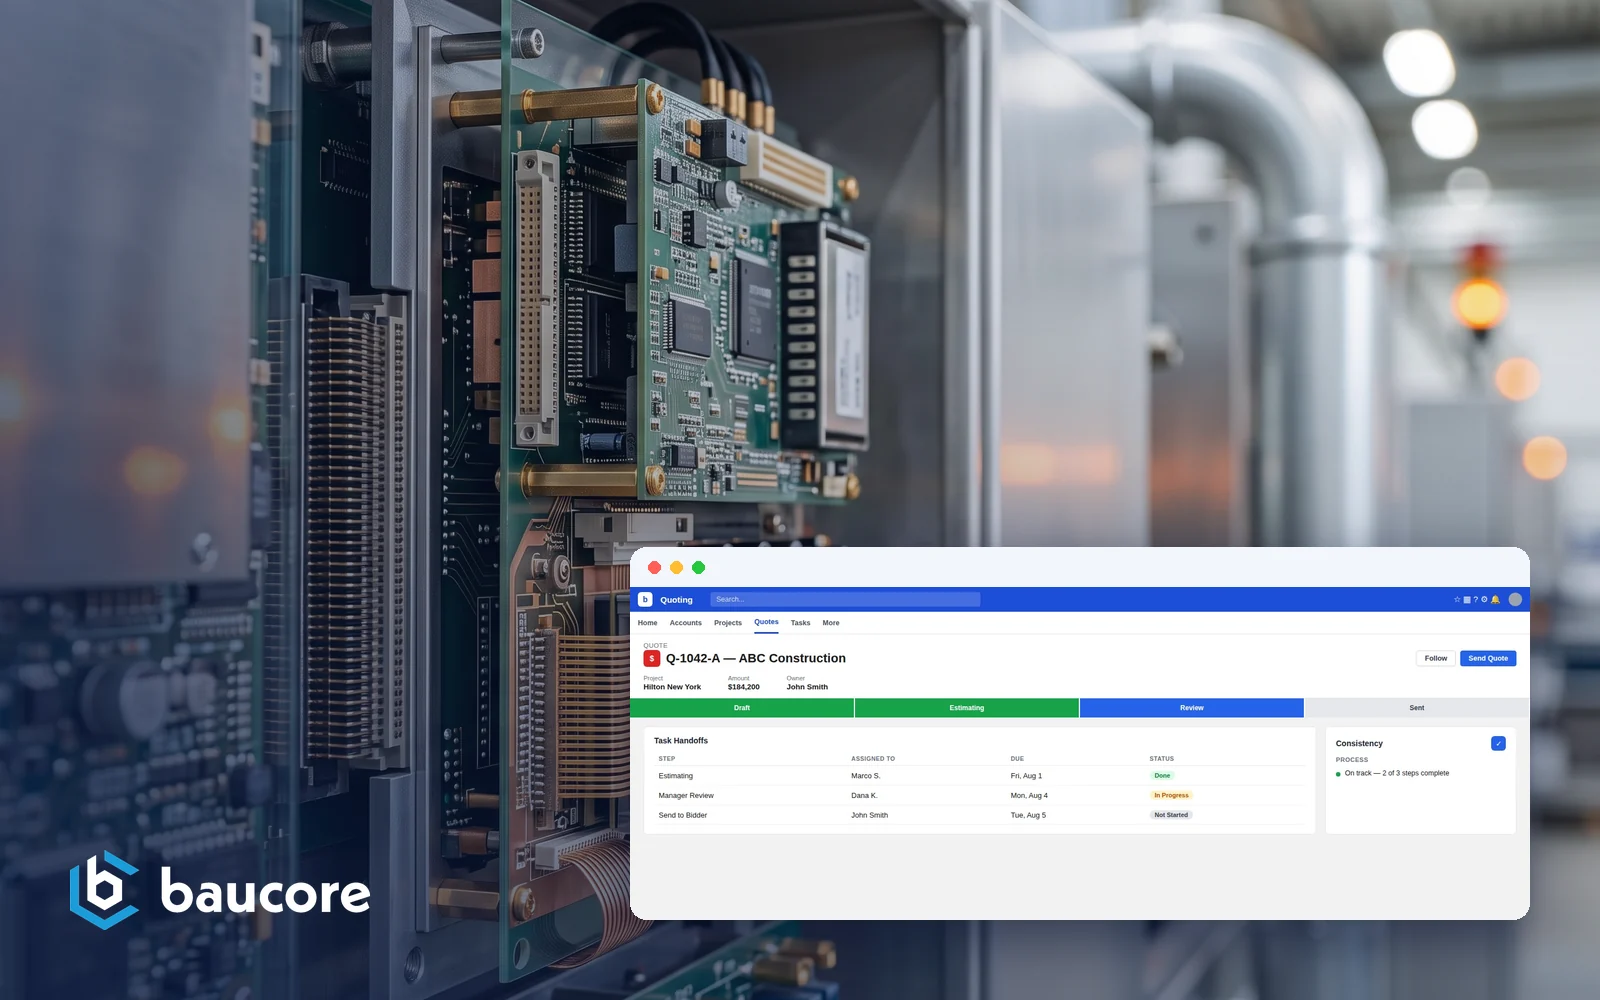The image size is (1600, 1000).
Task: Open the grid apps icon in header
Action: 1467,600
